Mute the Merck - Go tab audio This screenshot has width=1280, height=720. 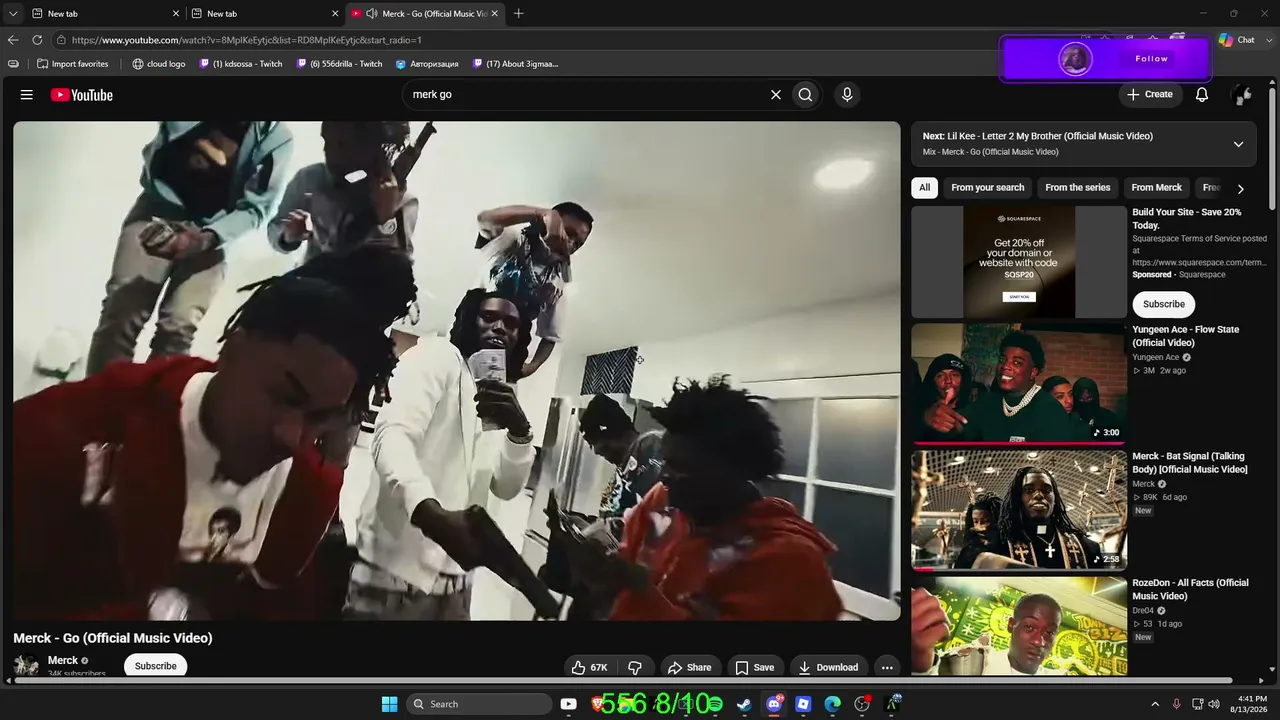[371, 14]
